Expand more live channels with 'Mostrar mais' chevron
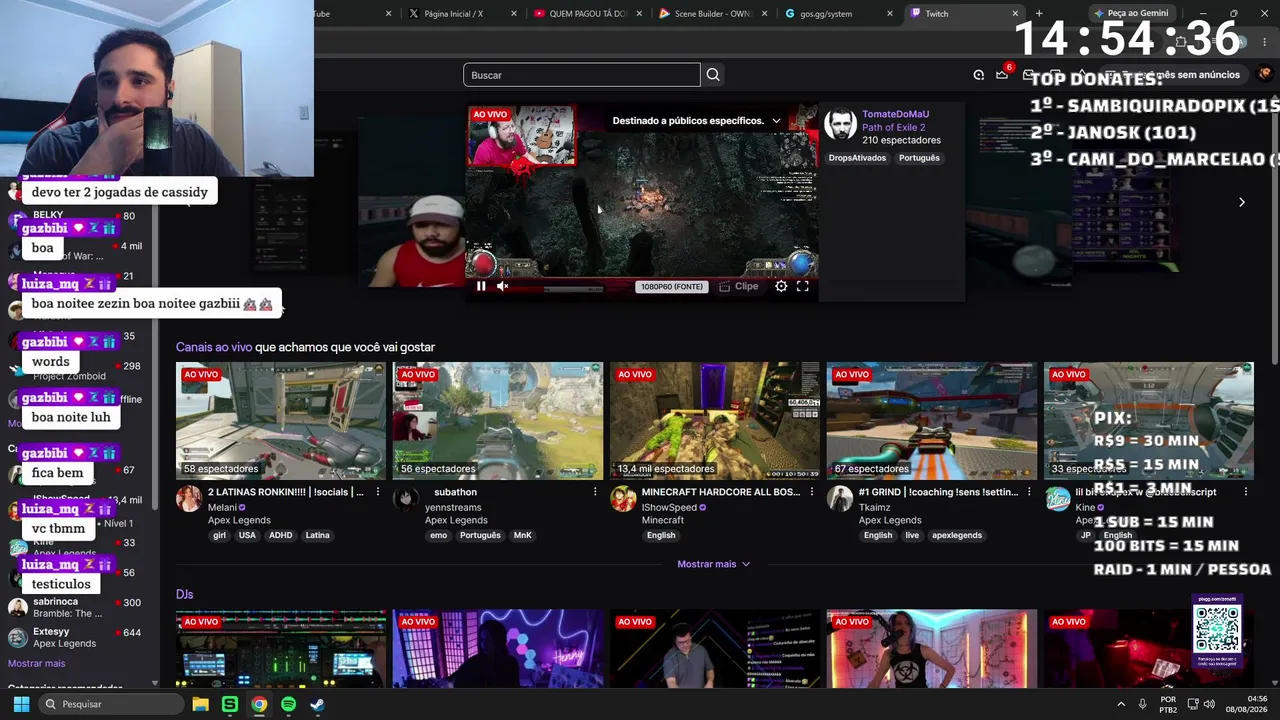 [713, 564]
